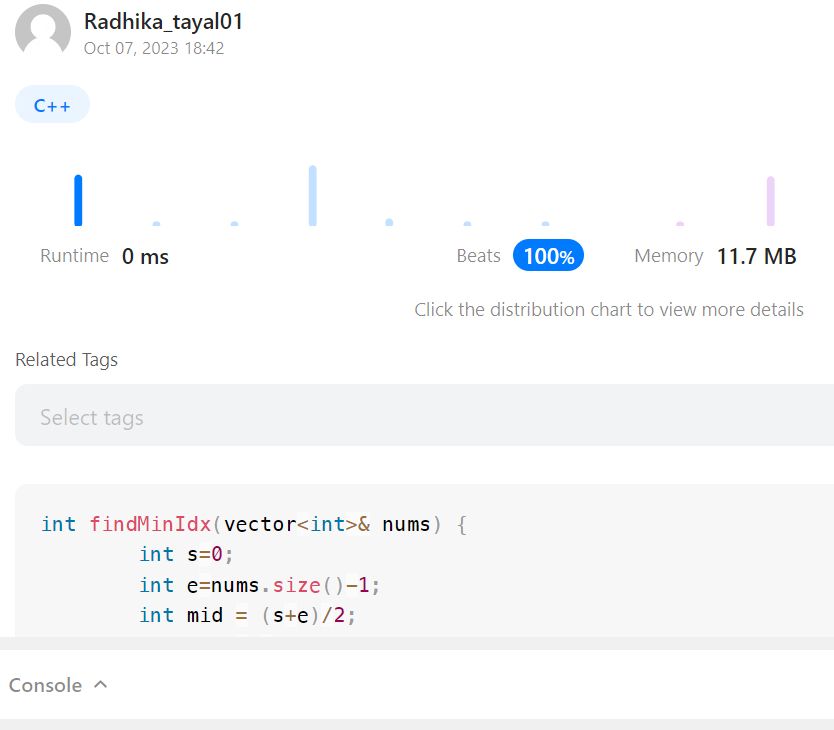
Task: Select the tall purple memory distribution bar
Action: click(771, 201)
